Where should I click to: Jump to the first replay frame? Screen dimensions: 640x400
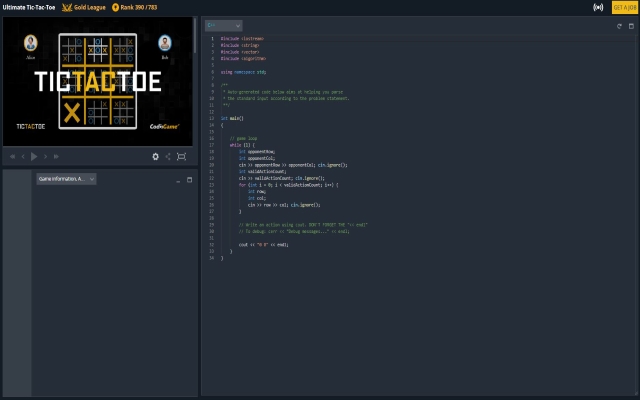point(12,156)
